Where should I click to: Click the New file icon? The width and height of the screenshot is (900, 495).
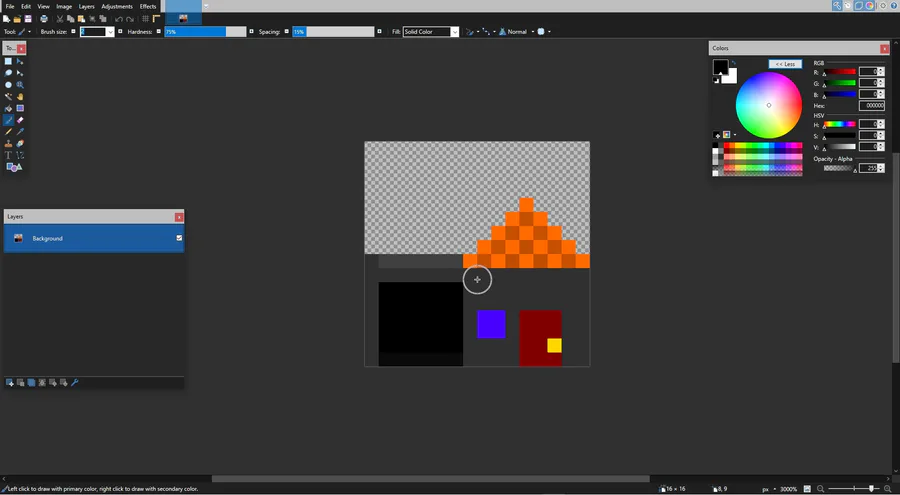[x=6, y=19]
